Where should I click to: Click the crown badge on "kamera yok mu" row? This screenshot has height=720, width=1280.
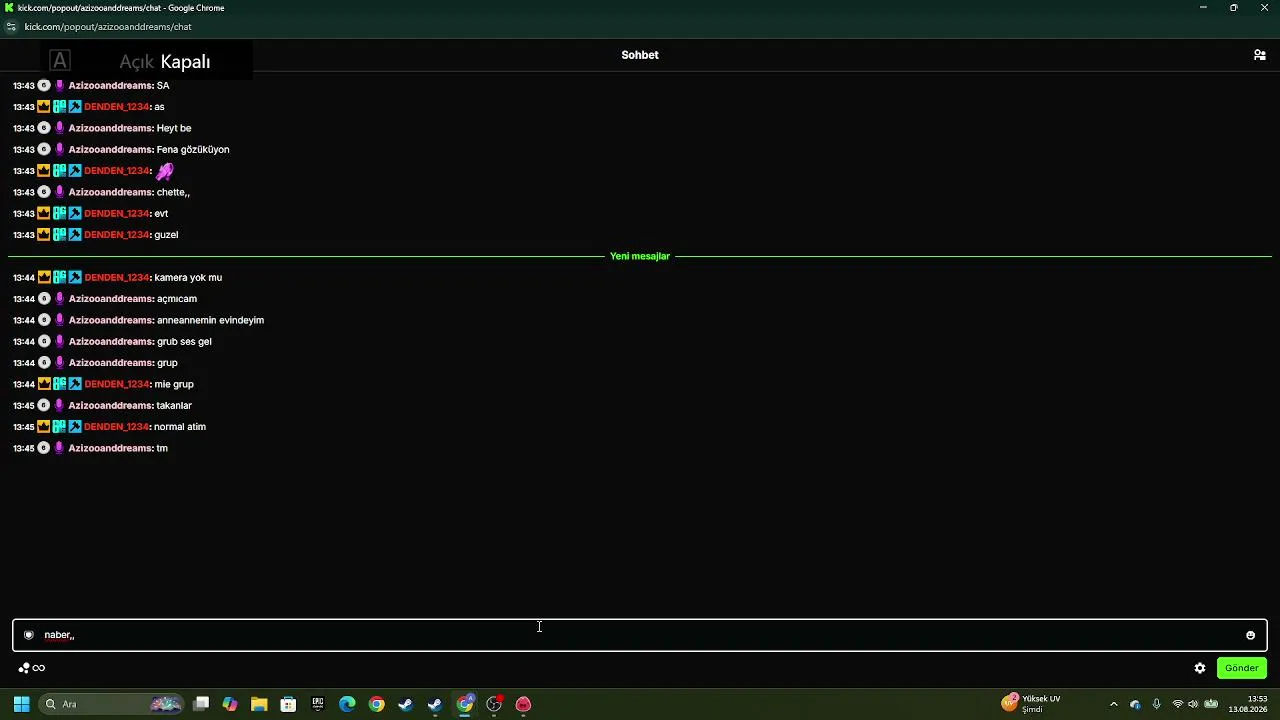point(44,277)
